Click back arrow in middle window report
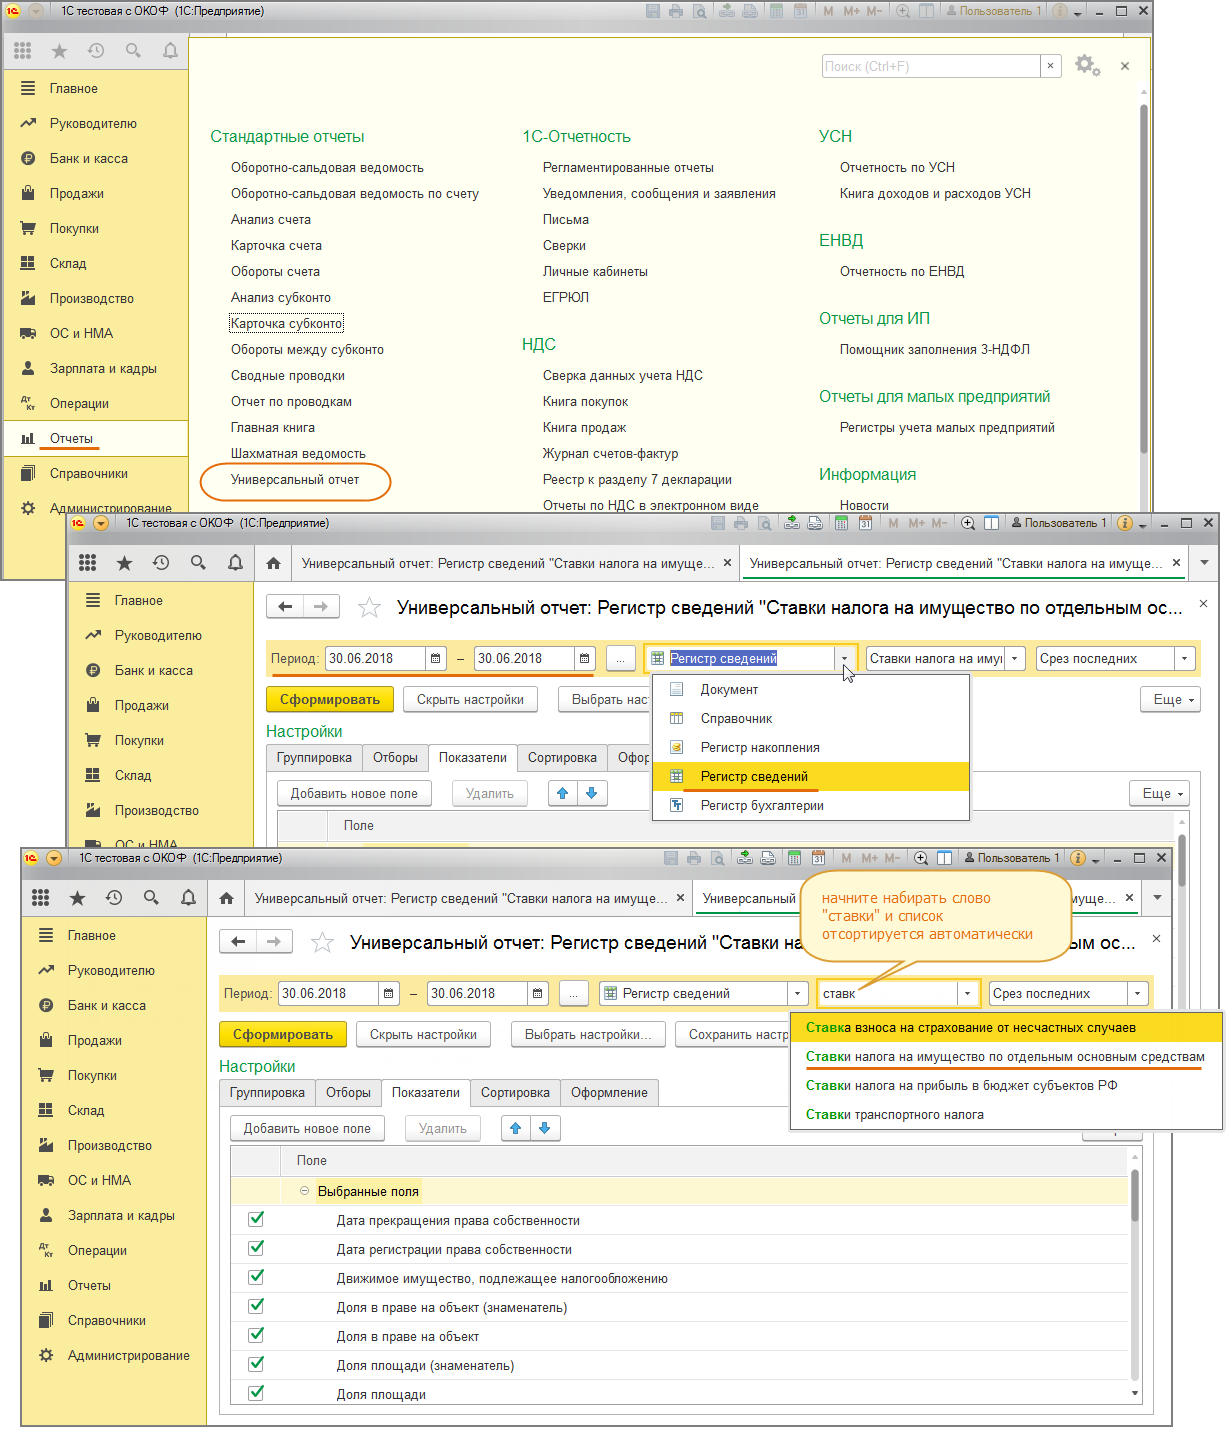 coord(285,606)
